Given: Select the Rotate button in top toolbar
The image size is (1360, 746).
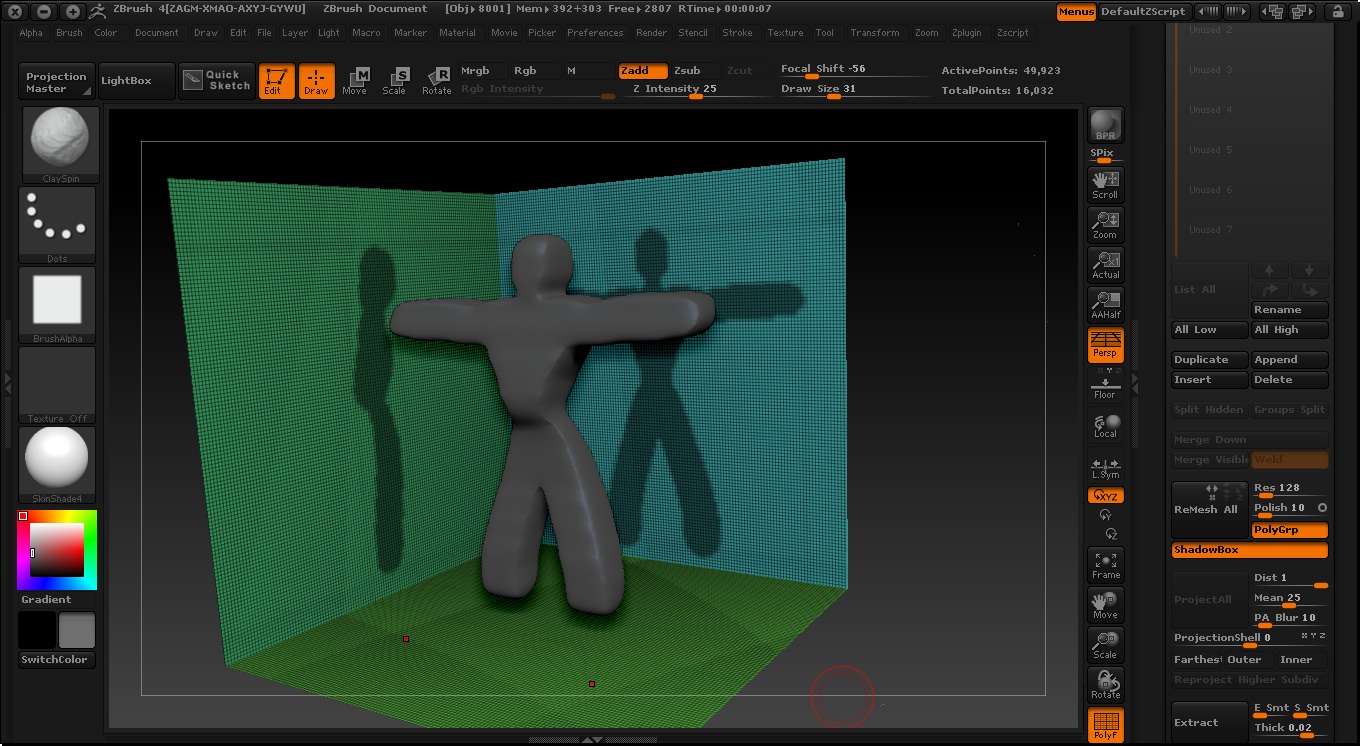Looking at the screenshot, I should pos(436,81).
